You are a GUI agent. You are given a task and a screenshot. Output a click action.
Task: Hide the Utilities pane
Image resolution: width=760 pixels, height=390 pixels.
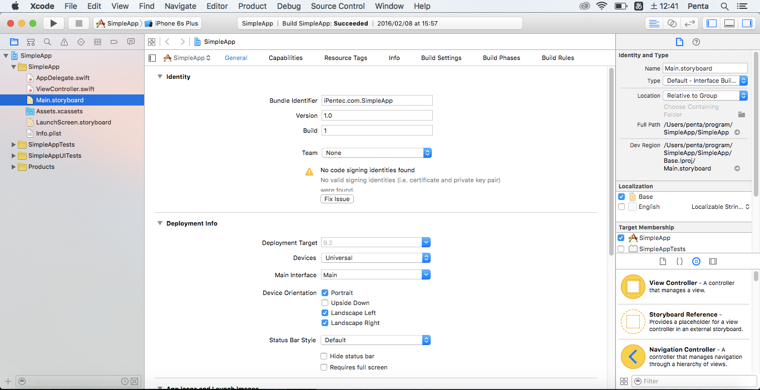pyautogui.click(x=746, y=23)
